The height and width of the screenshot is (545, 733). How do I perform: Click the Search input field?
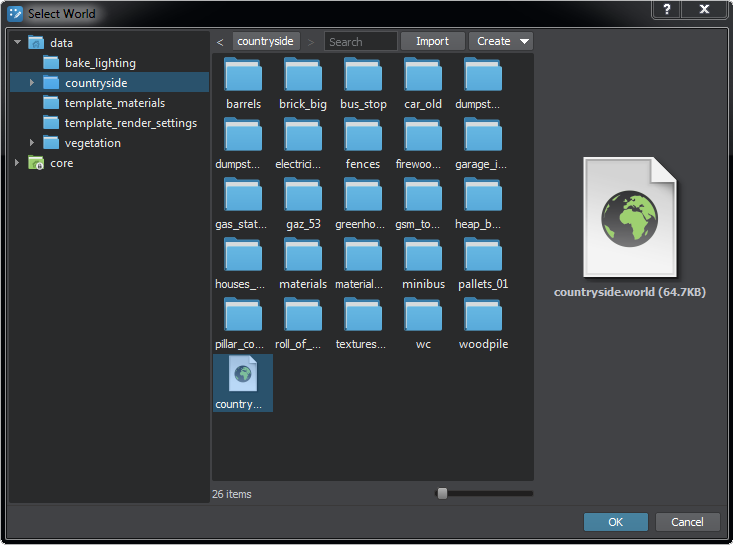(360, 42)
